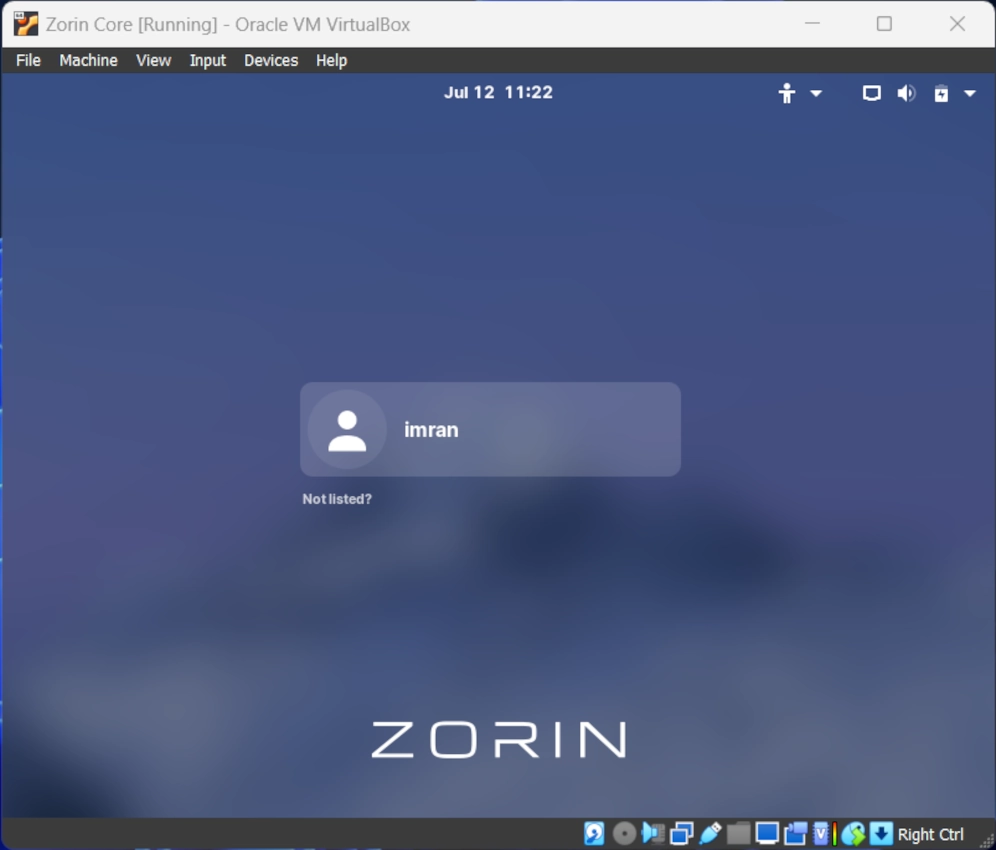This screenshot has height=850, width=996.
Task: Open the Machine menu
Action: [88, 60]
